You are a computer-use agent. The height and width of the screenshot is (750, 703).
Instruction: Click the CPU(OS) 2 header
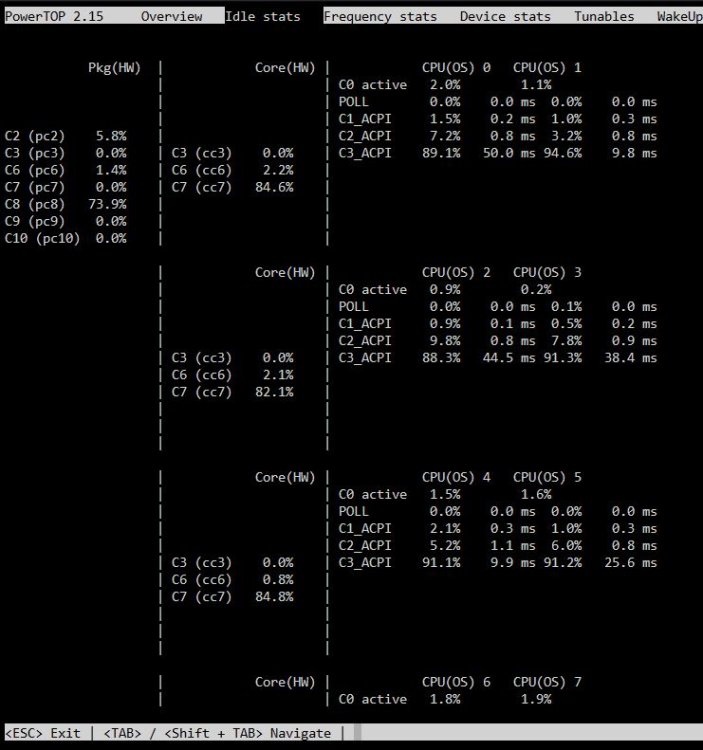pos(456,272)
